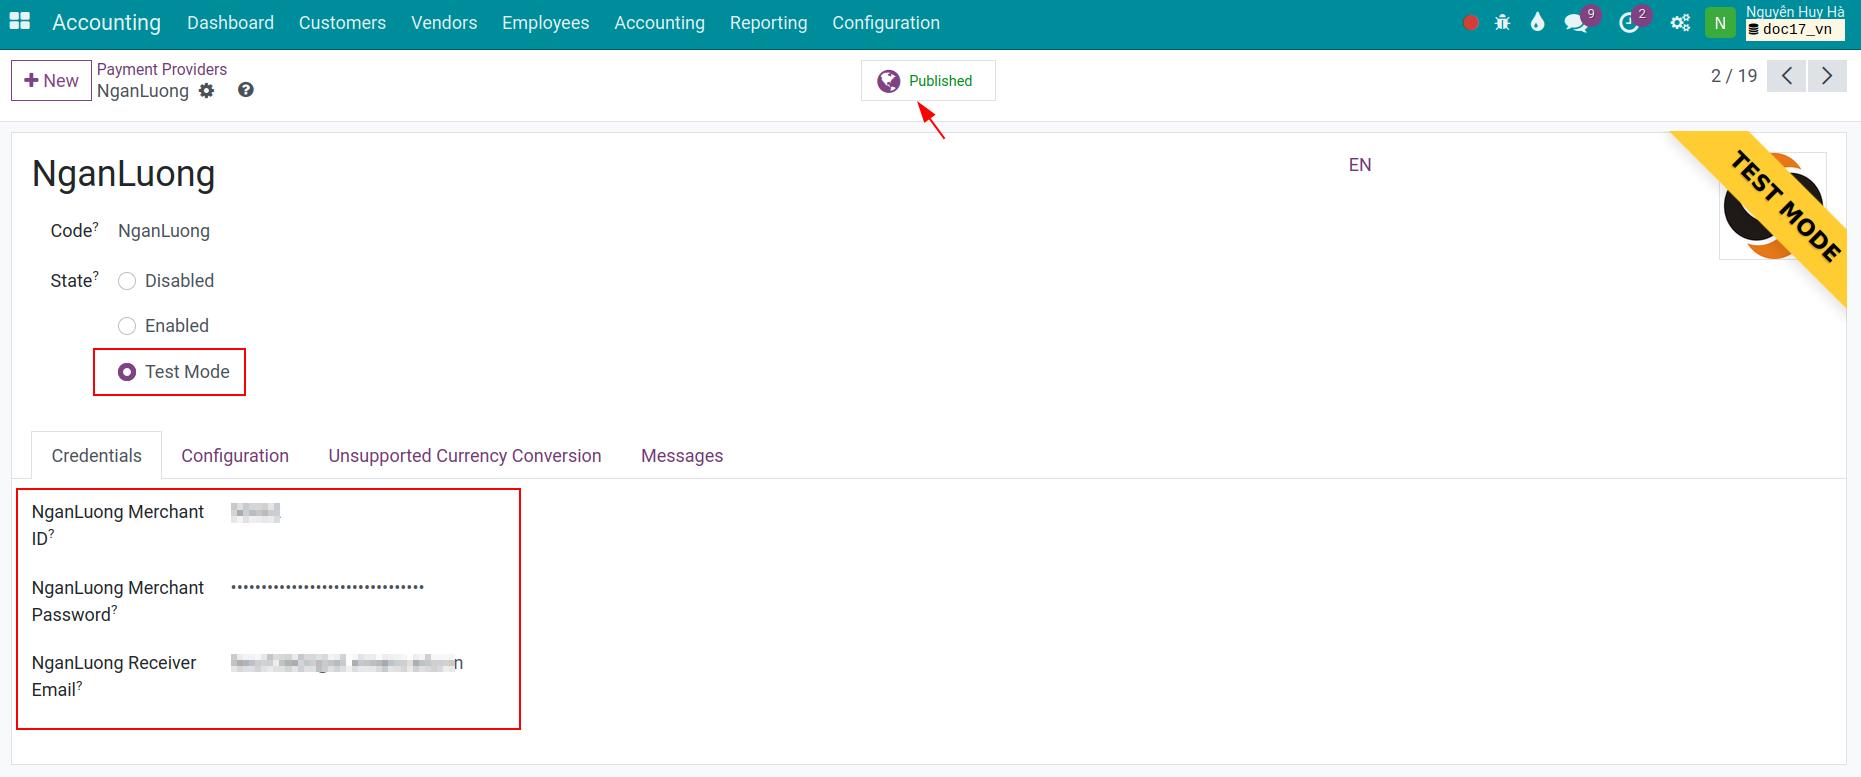Image resolution: width=1861 pixels, height=777 pixels.
Task: Click the globe icon on Published button
Action: [888, 81]
